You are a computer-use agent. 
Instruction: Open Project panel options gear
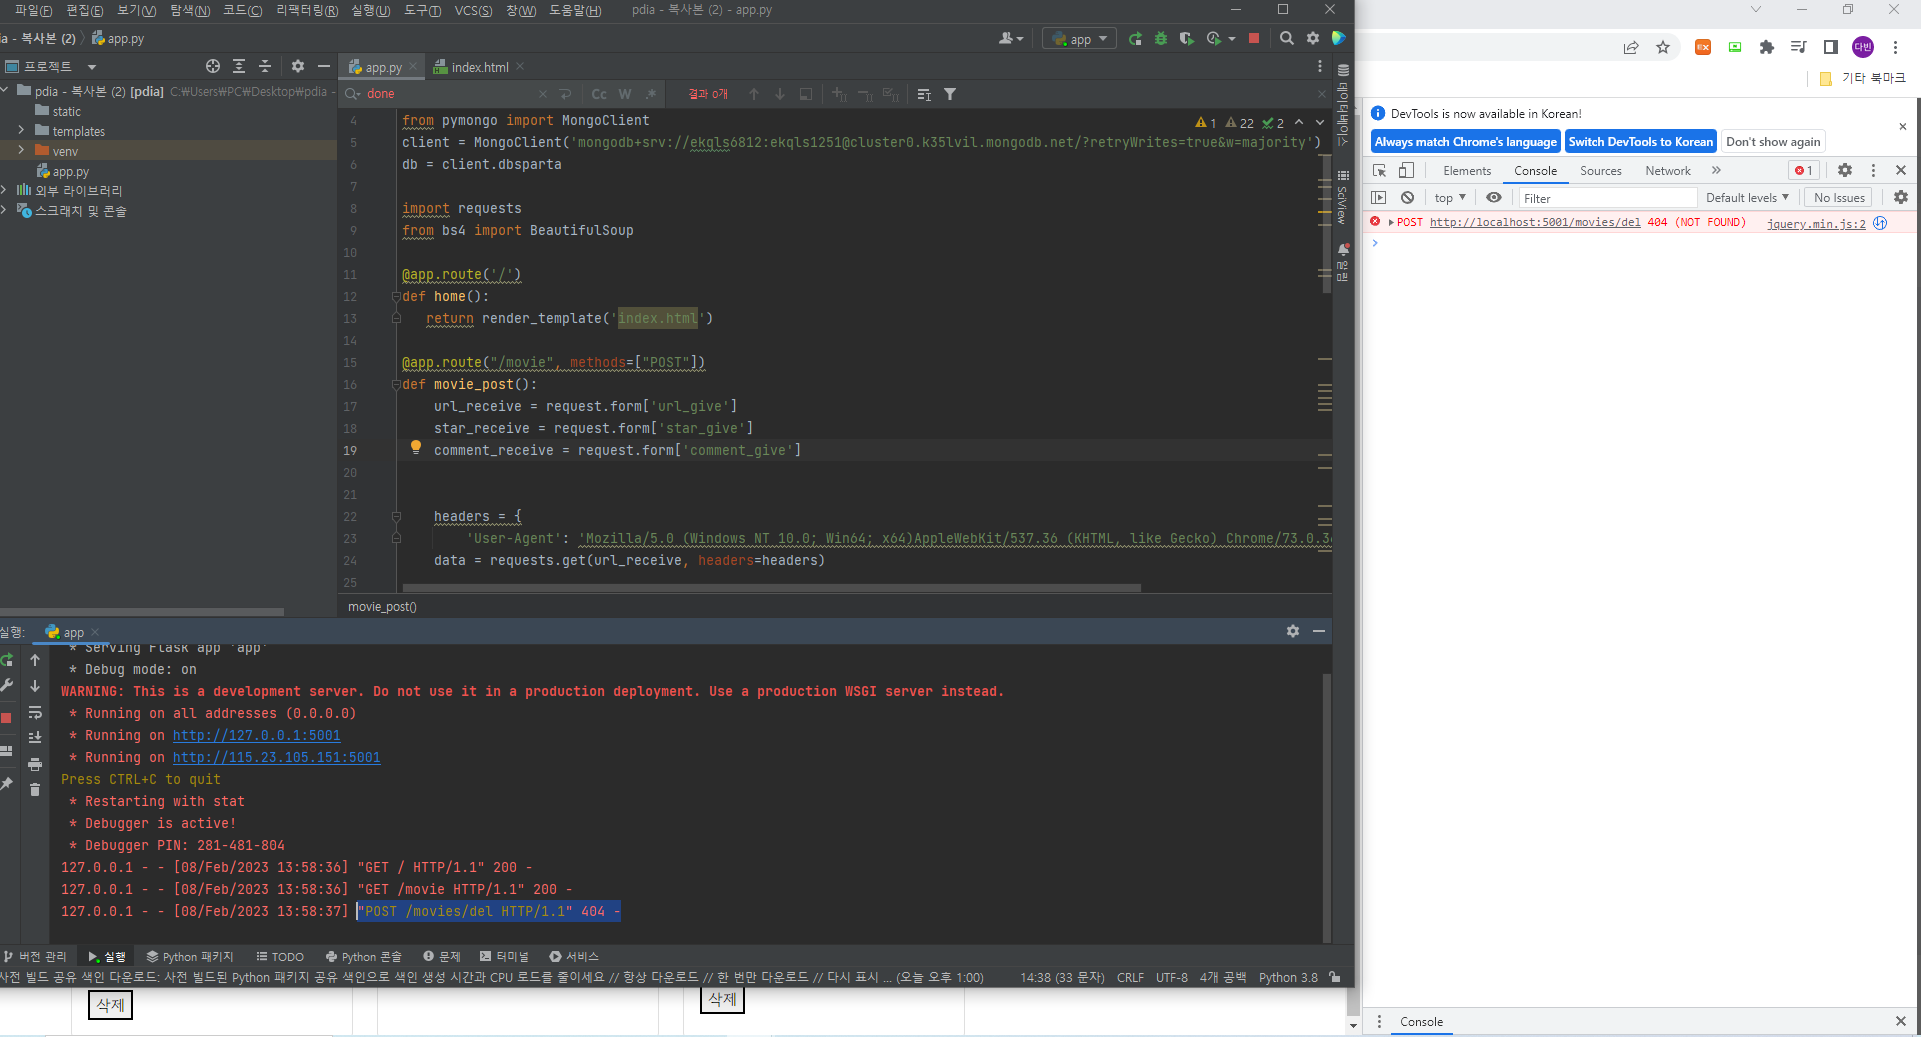click(x=298, y=66)
